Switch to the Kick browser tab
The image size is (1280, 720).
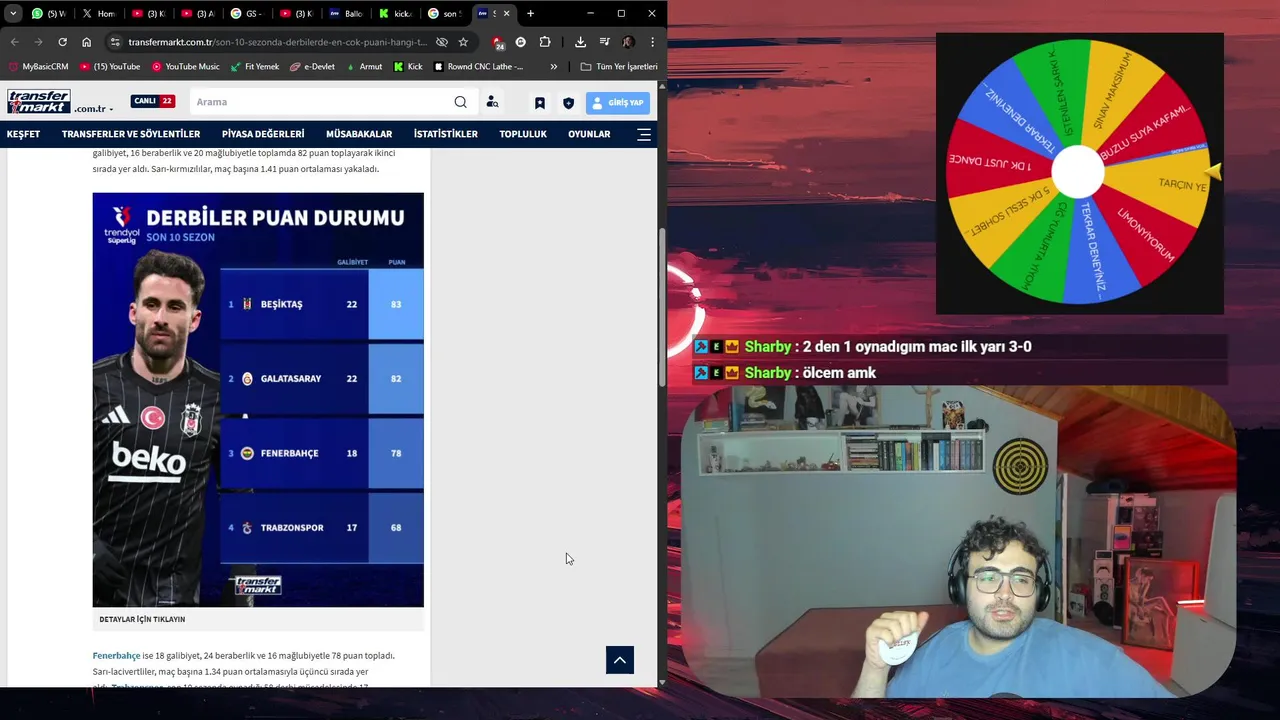(x=395, y=14)
